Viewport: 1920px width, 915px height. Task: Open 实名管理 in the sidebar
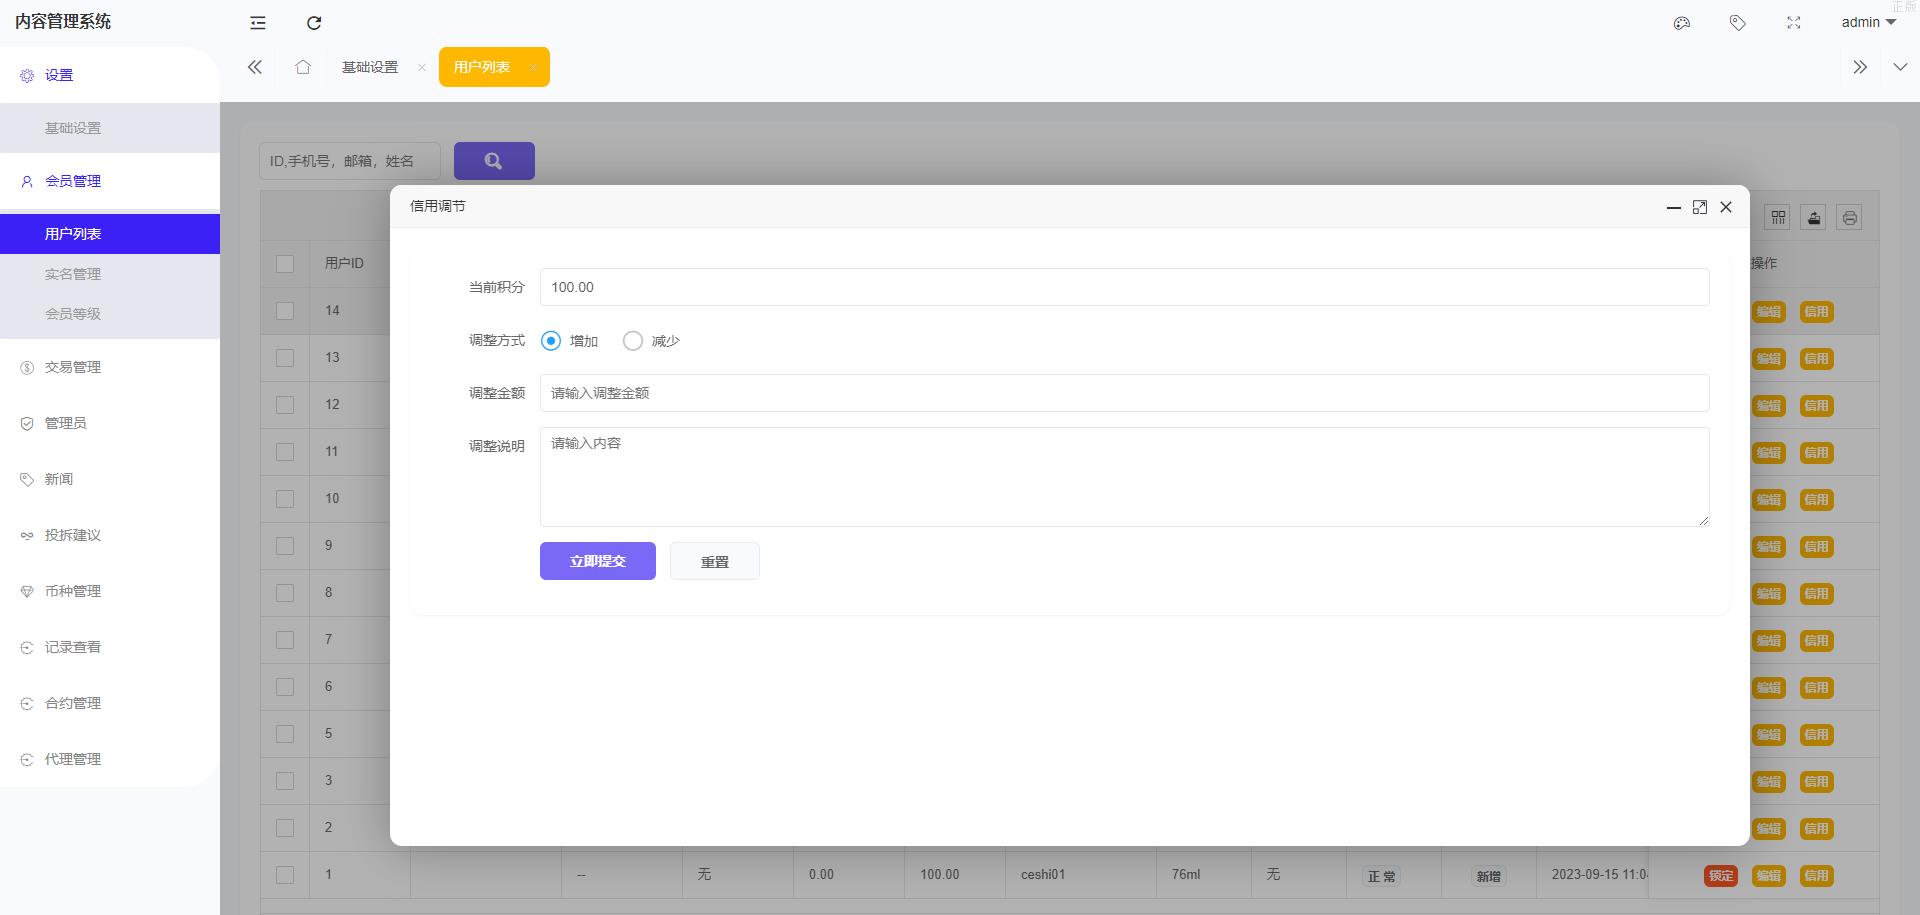tap(73, 274)
